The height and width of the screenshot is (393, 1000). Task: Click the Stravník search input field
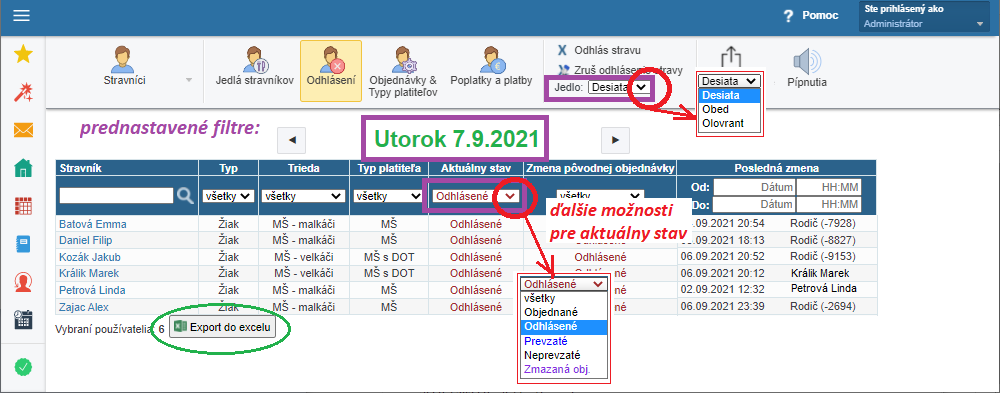(x=116, y=195)
